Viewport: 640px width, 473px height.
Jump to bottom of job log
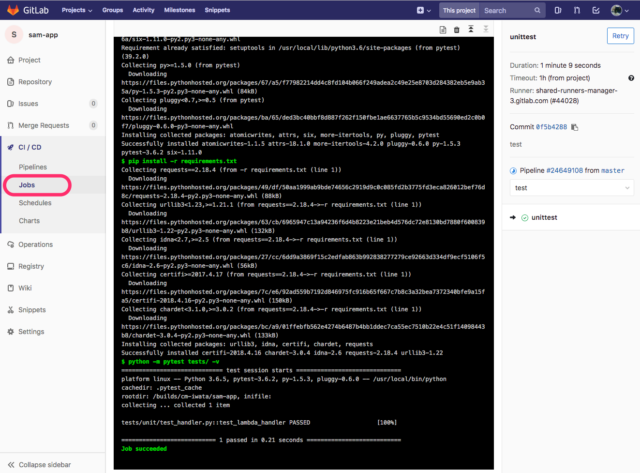tap(486, 29)
